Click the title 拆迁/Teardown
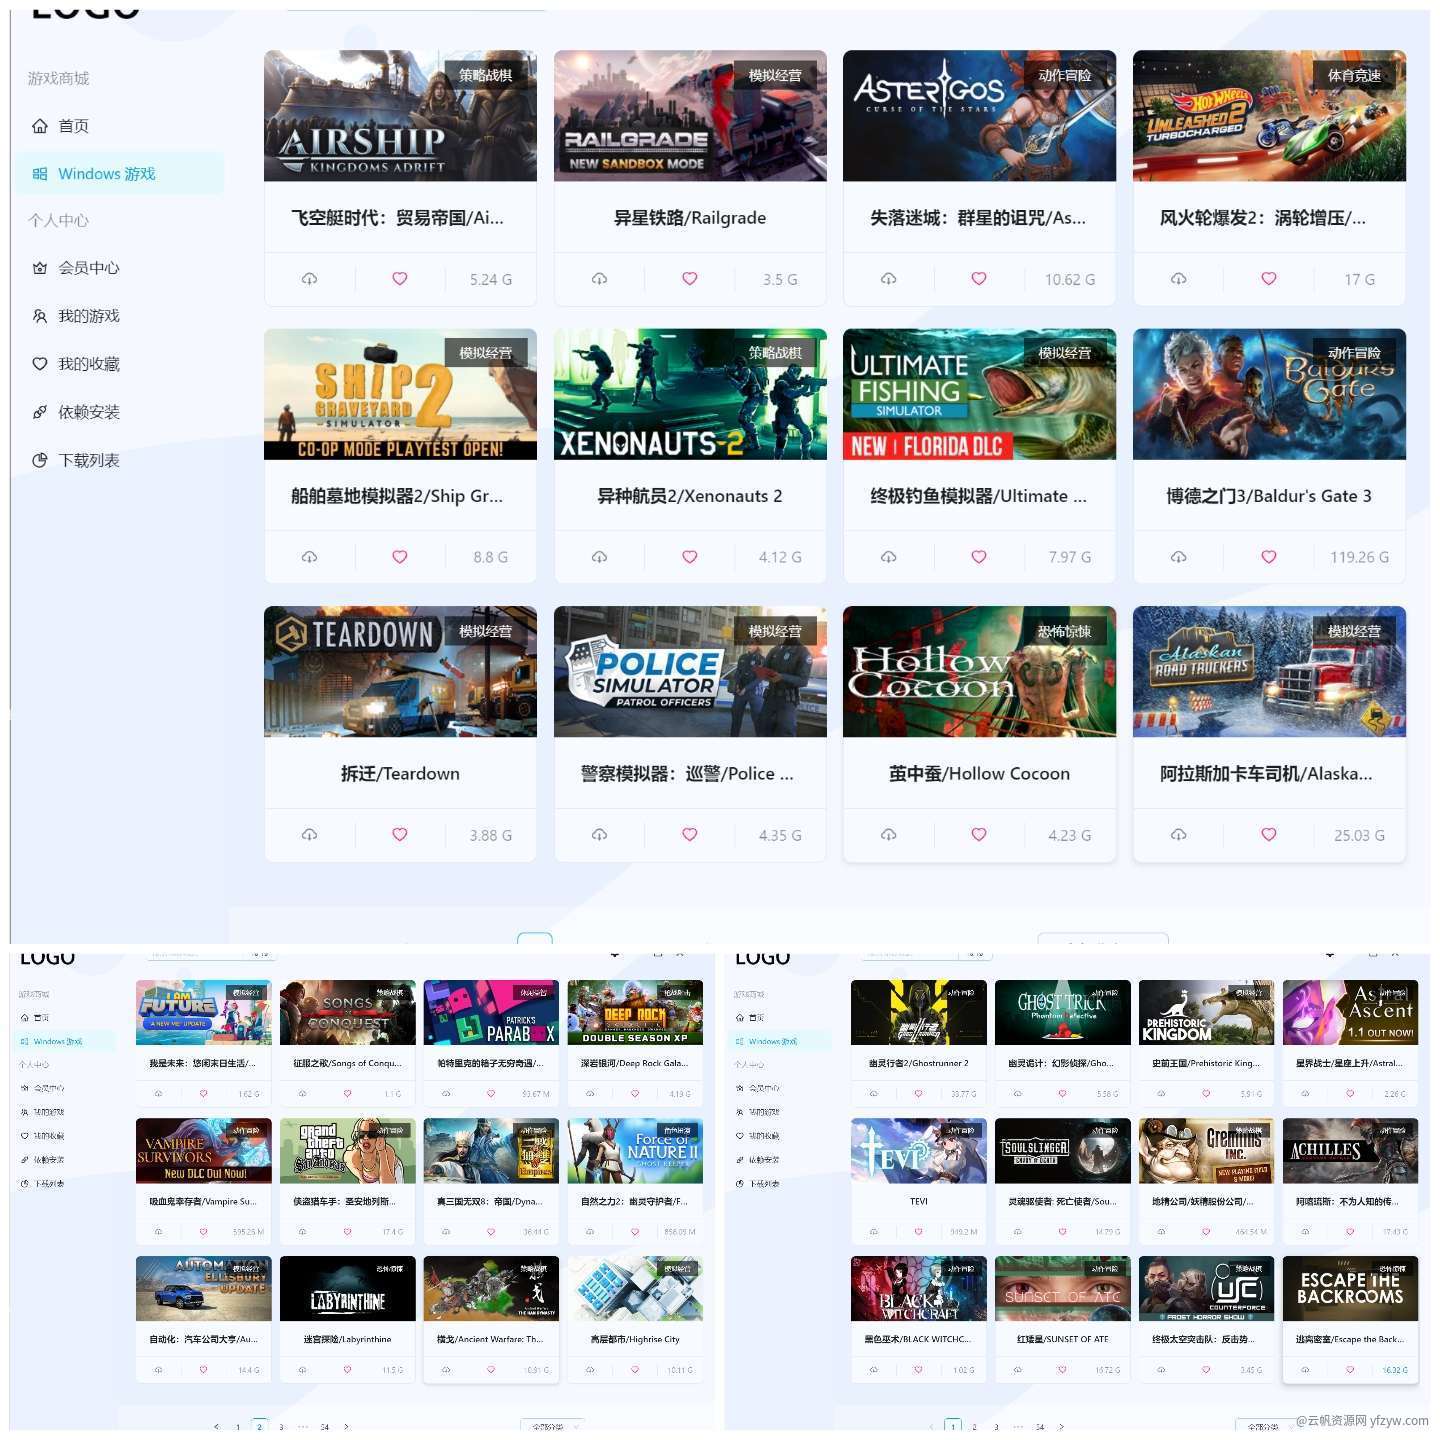The height and width of the screenshot is (1440, 1440). point(400,774)
